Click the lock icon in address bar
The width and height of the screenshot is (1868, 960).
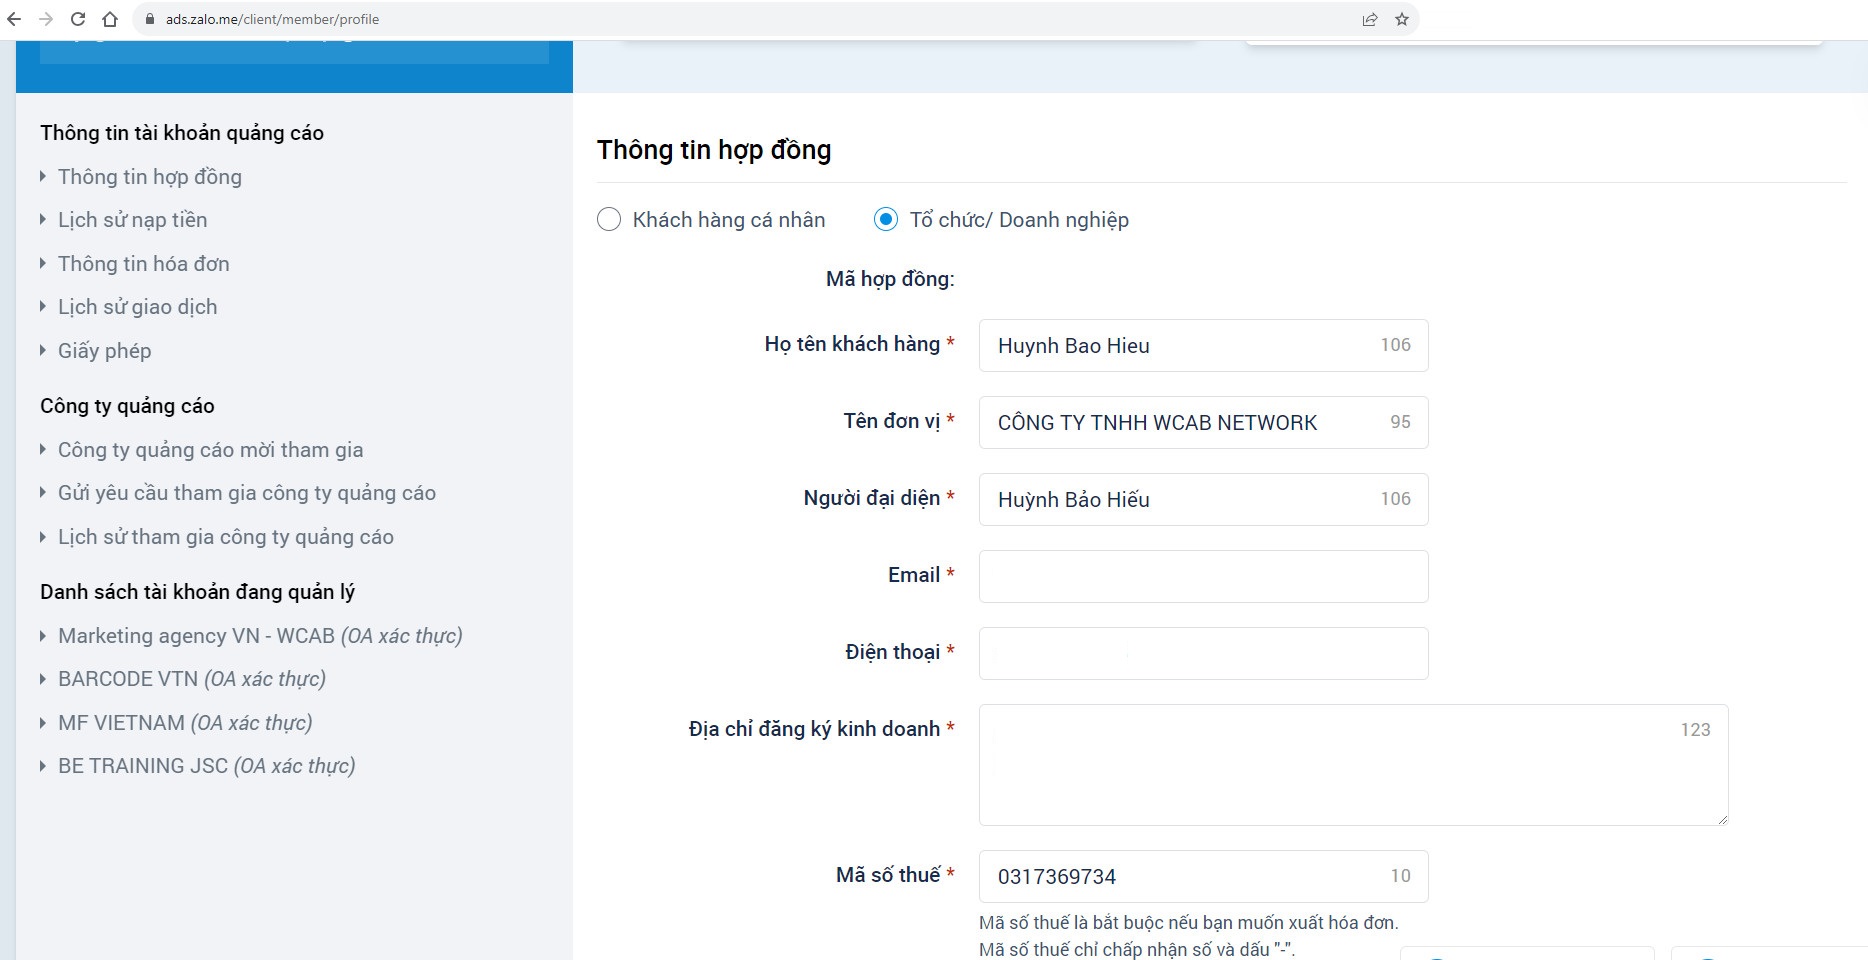(x=150, y=19)
